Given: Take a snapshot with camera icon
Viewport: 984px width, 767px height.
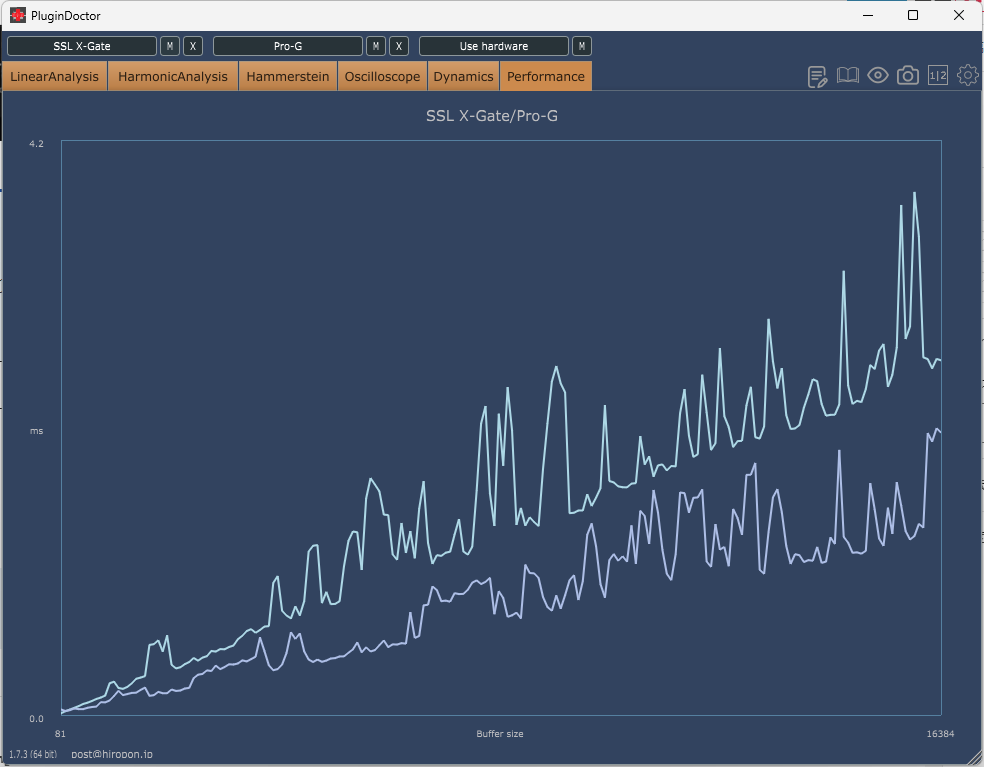Looking at the screenshot, I should pos(907,76).
